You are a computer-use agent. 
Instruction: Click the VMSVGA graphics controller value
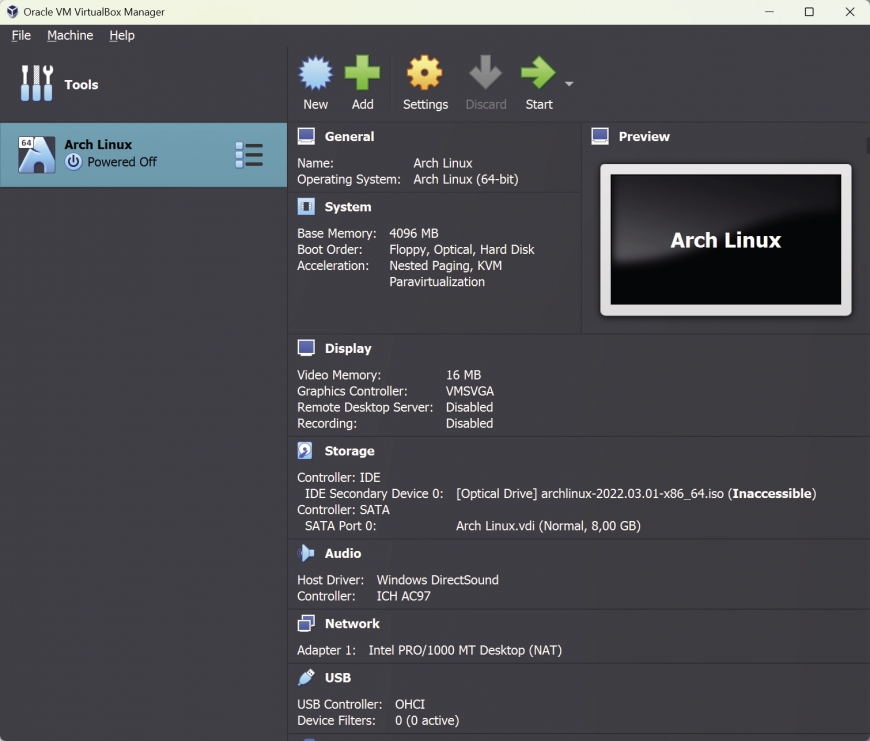[x=469, y=391]
